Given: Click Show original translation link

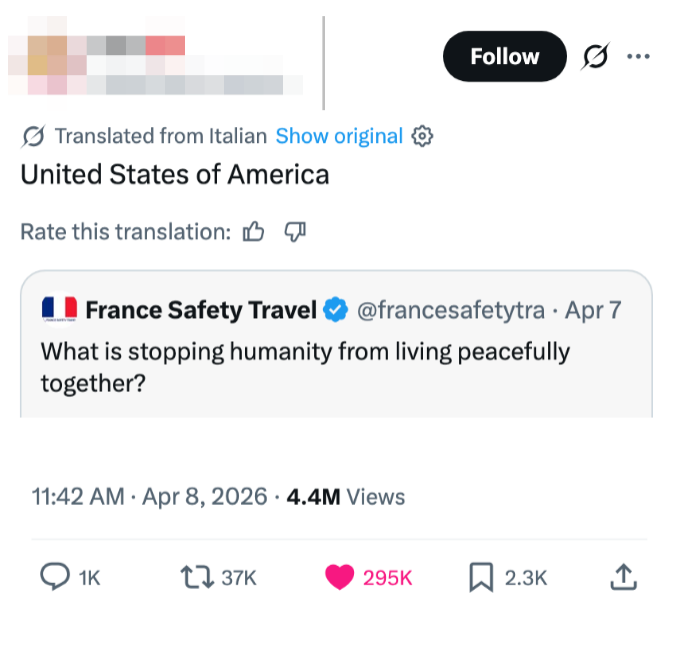Looking at the screenshot, I should tap(339, 136).
